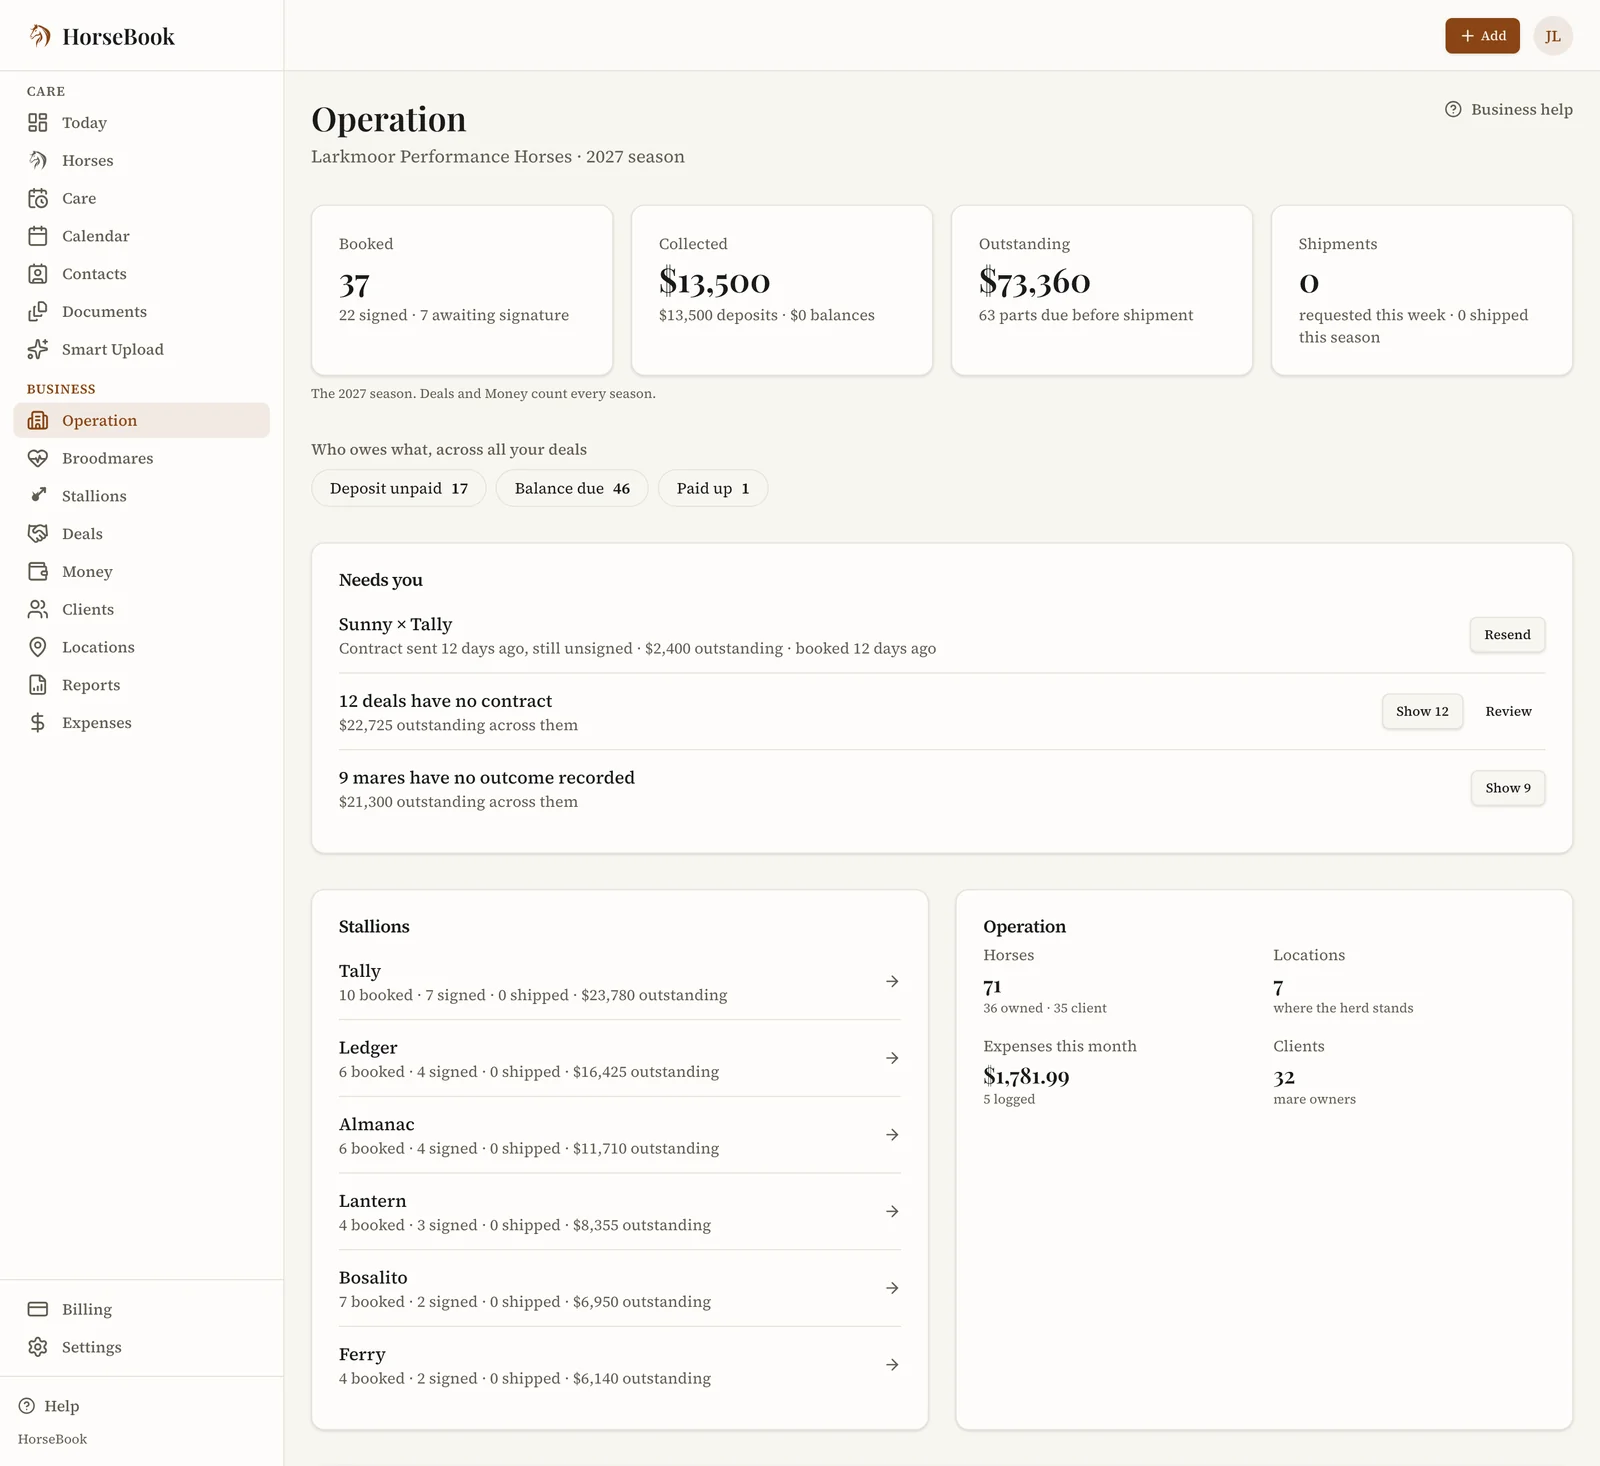
Task: Click the Clients people icon
Action: click(38, 609)
